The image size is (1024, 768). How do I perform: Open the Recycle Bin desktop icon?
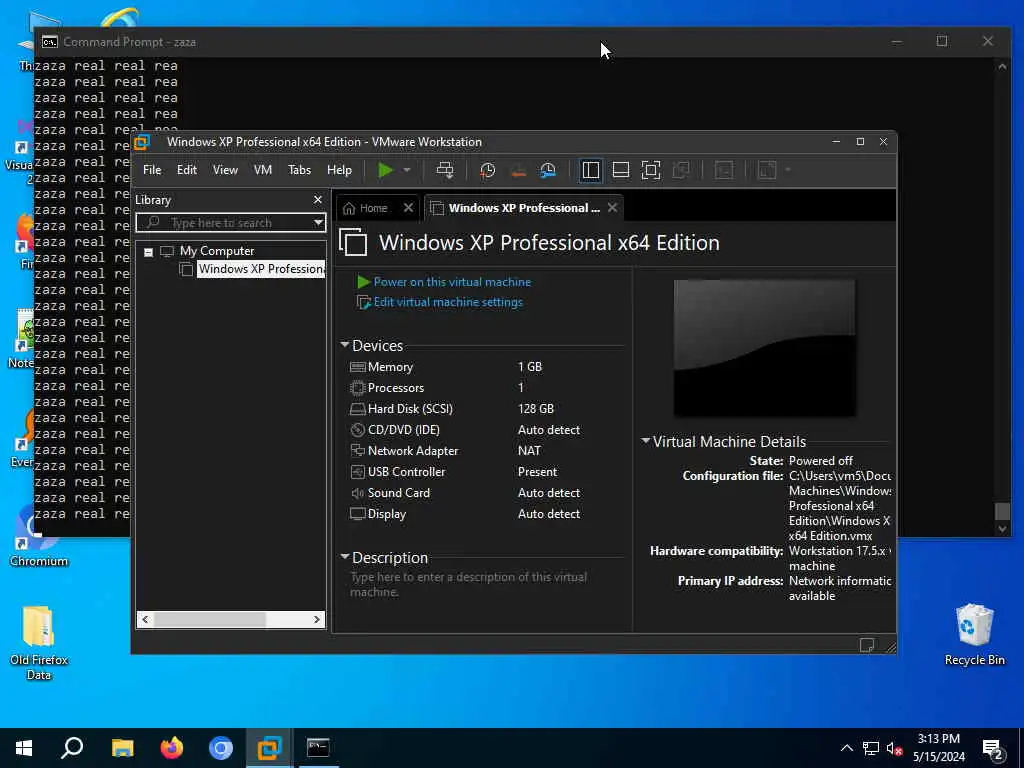click(x=974, y=635)
